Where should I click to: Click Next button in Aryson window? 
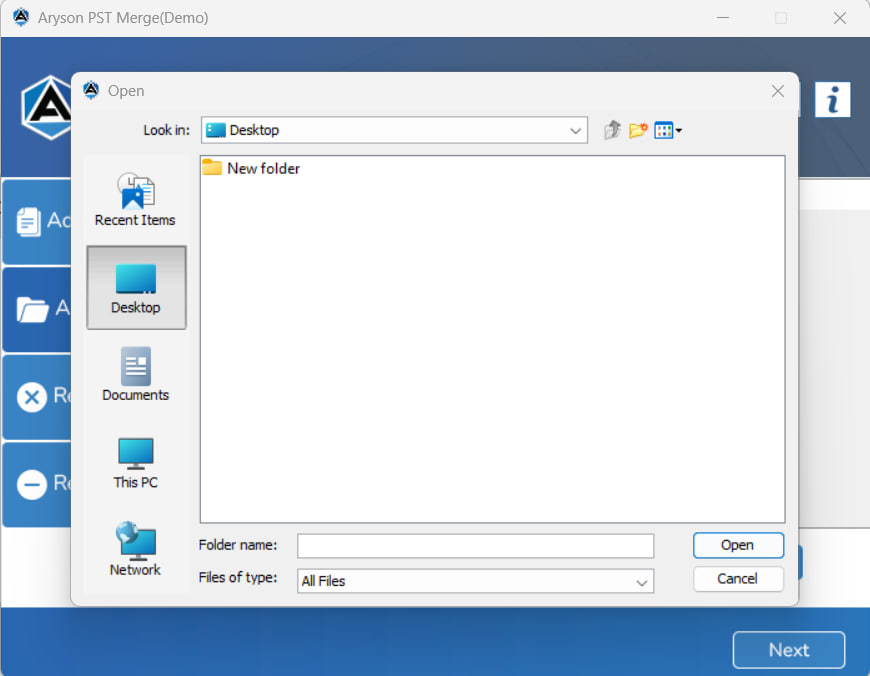788,650
